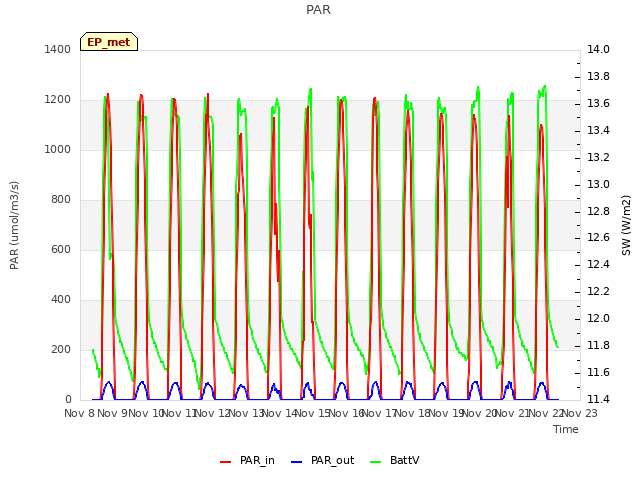The width and height of the screenshot is (640, 480).
Task: Click the 600 left axis tick label
Action: (x=61, y=249)
